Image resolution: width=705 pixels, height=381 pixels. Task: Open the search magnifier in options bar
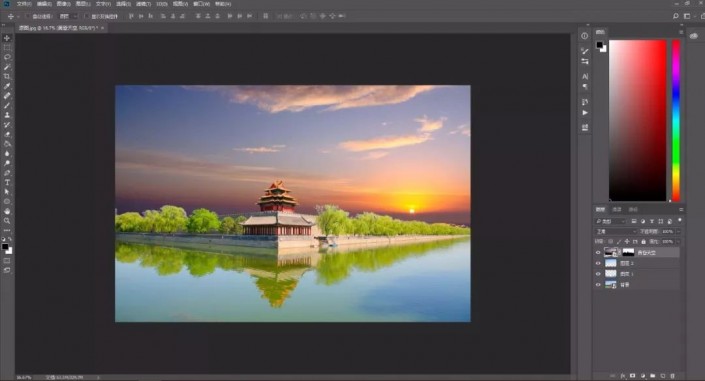[x=675, y=16]
